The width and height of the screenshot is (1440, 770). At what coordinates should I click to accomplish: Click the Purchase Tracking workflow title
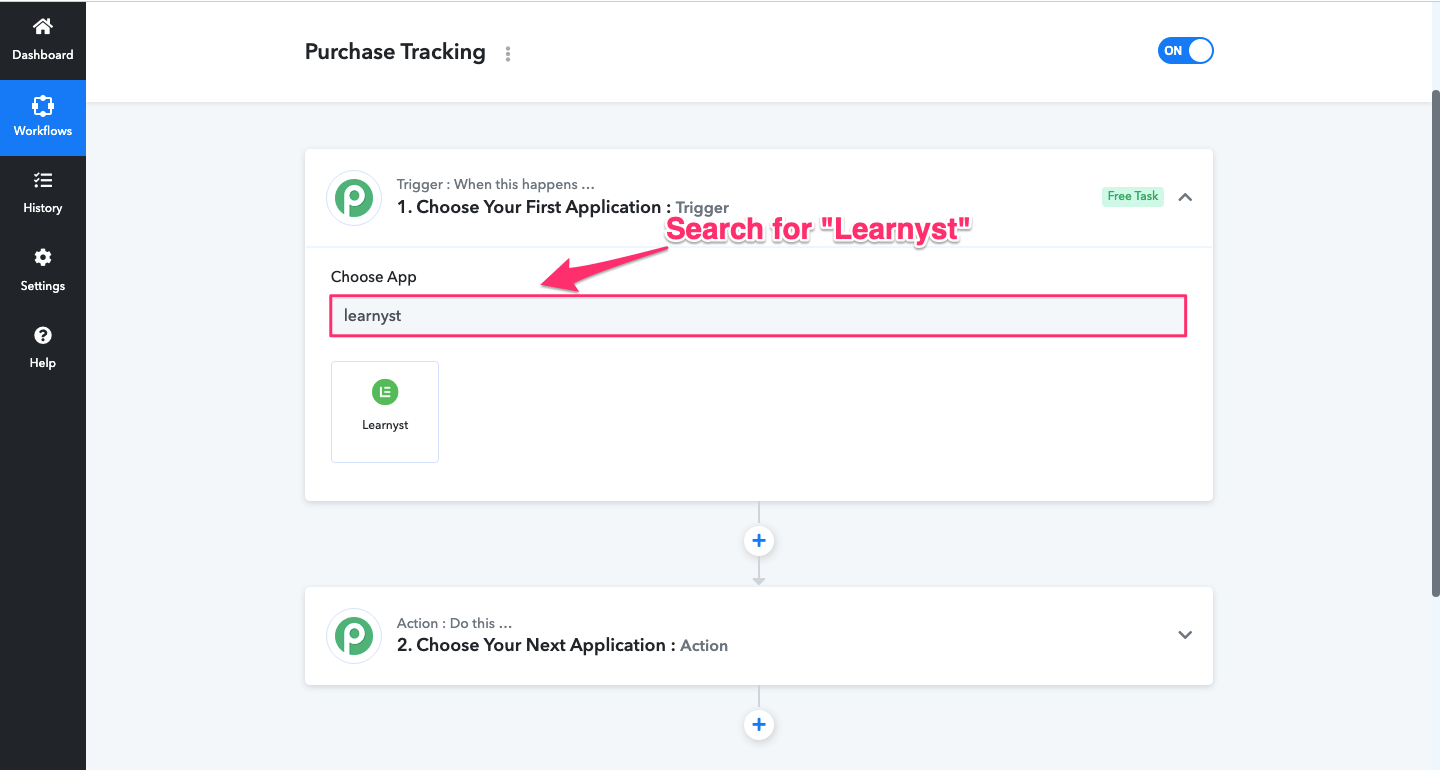click(395, 52)
